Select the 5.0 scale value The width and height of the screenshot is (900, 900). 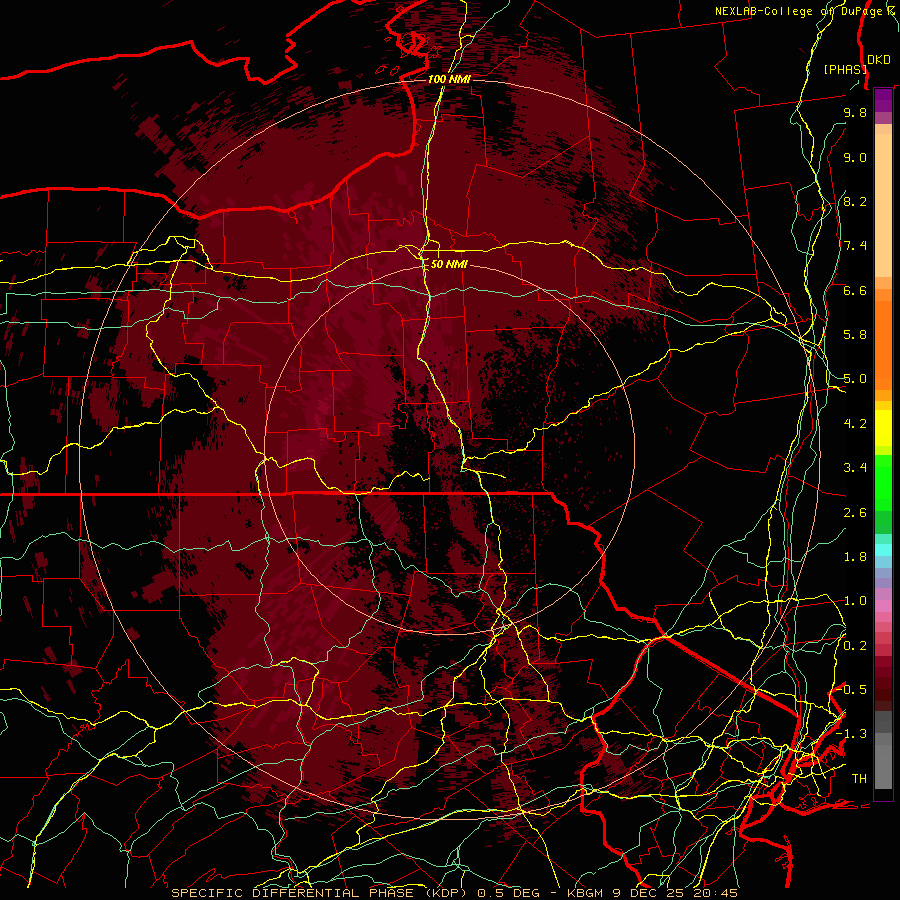(x=855, y=379)
